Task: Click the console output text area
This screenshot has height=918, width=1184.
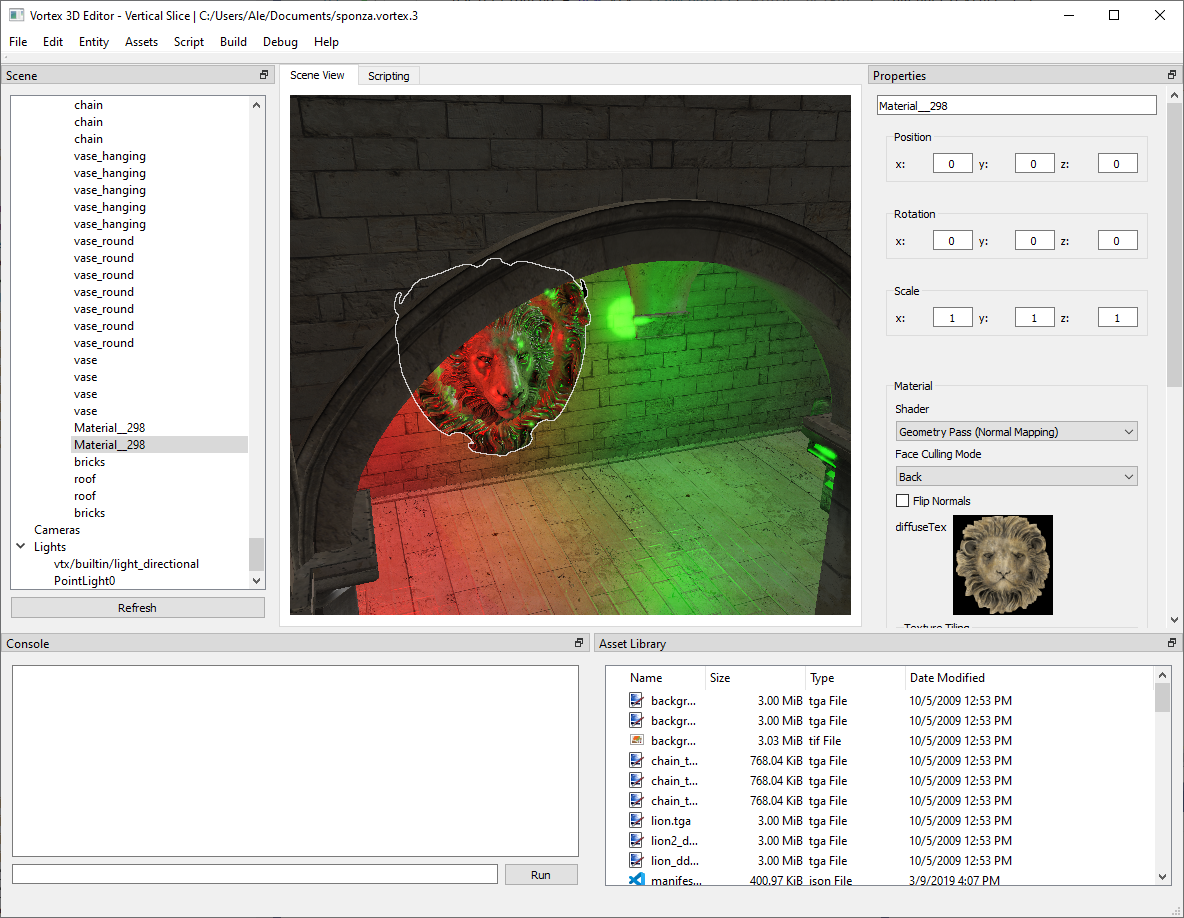Action: pyautogui.click(x=295, y=760)
